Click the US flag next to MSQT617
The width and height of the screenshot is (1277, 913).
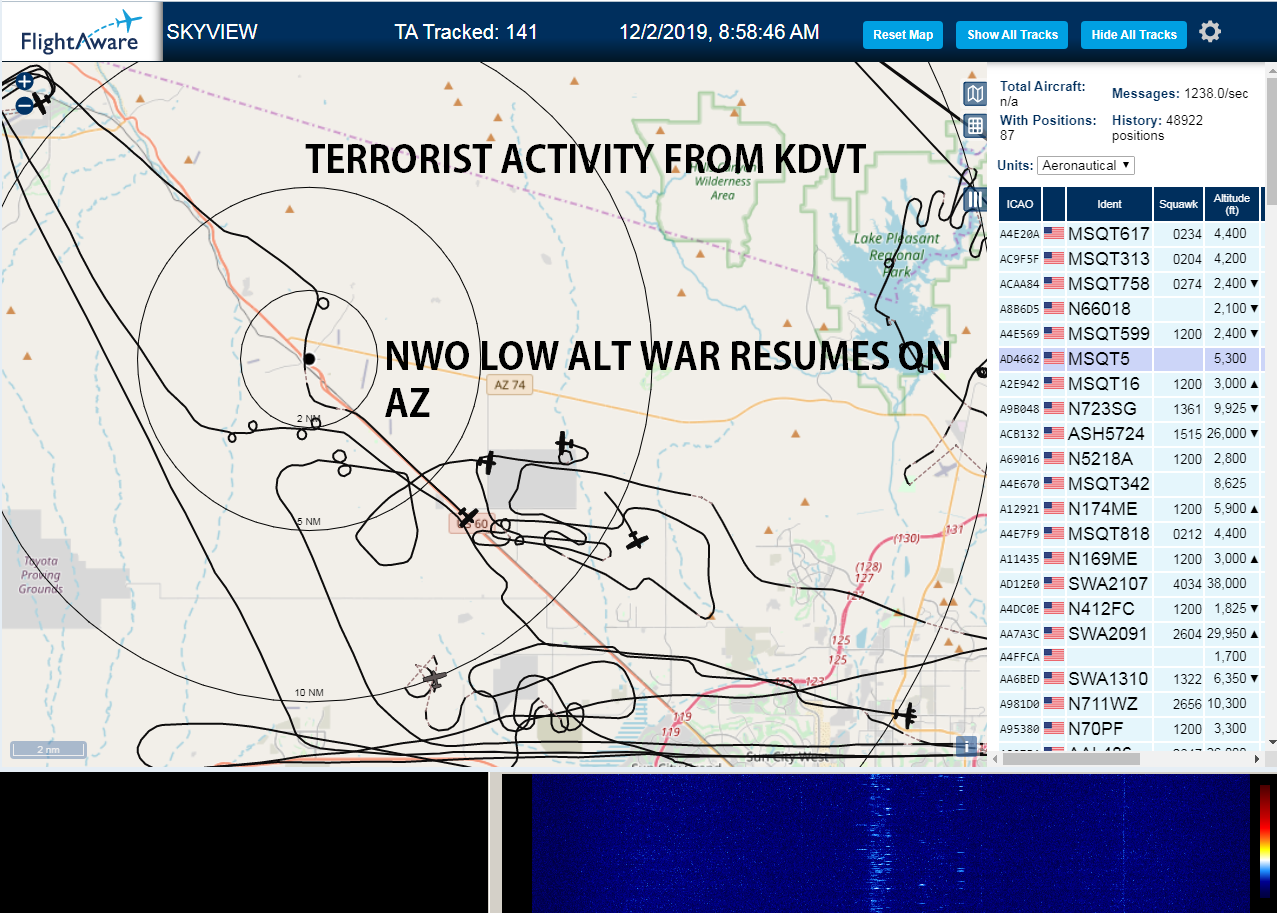1053,234
